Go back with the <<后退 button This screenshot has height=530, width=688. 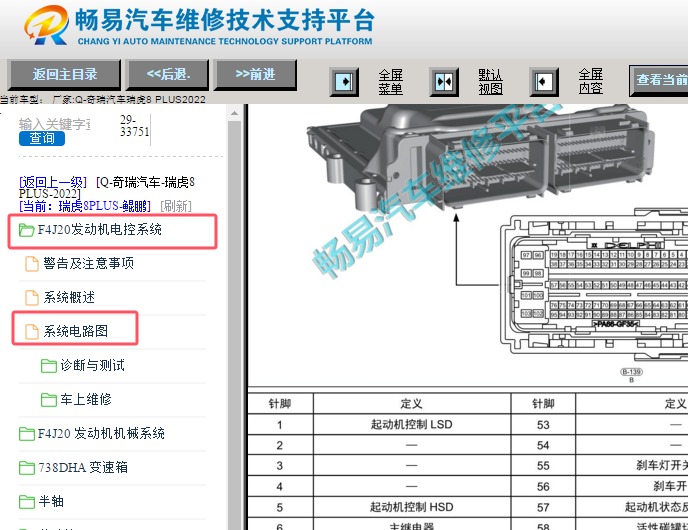(168, 75)
